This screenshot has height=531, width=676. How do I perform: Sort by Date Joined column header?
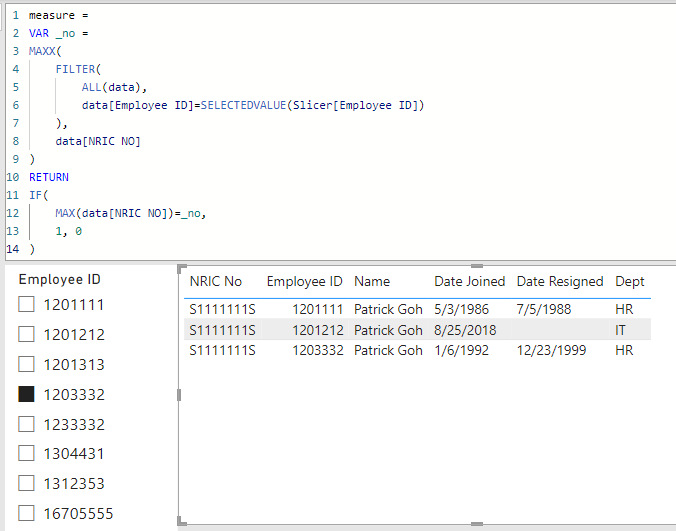(x=469, y=281)
